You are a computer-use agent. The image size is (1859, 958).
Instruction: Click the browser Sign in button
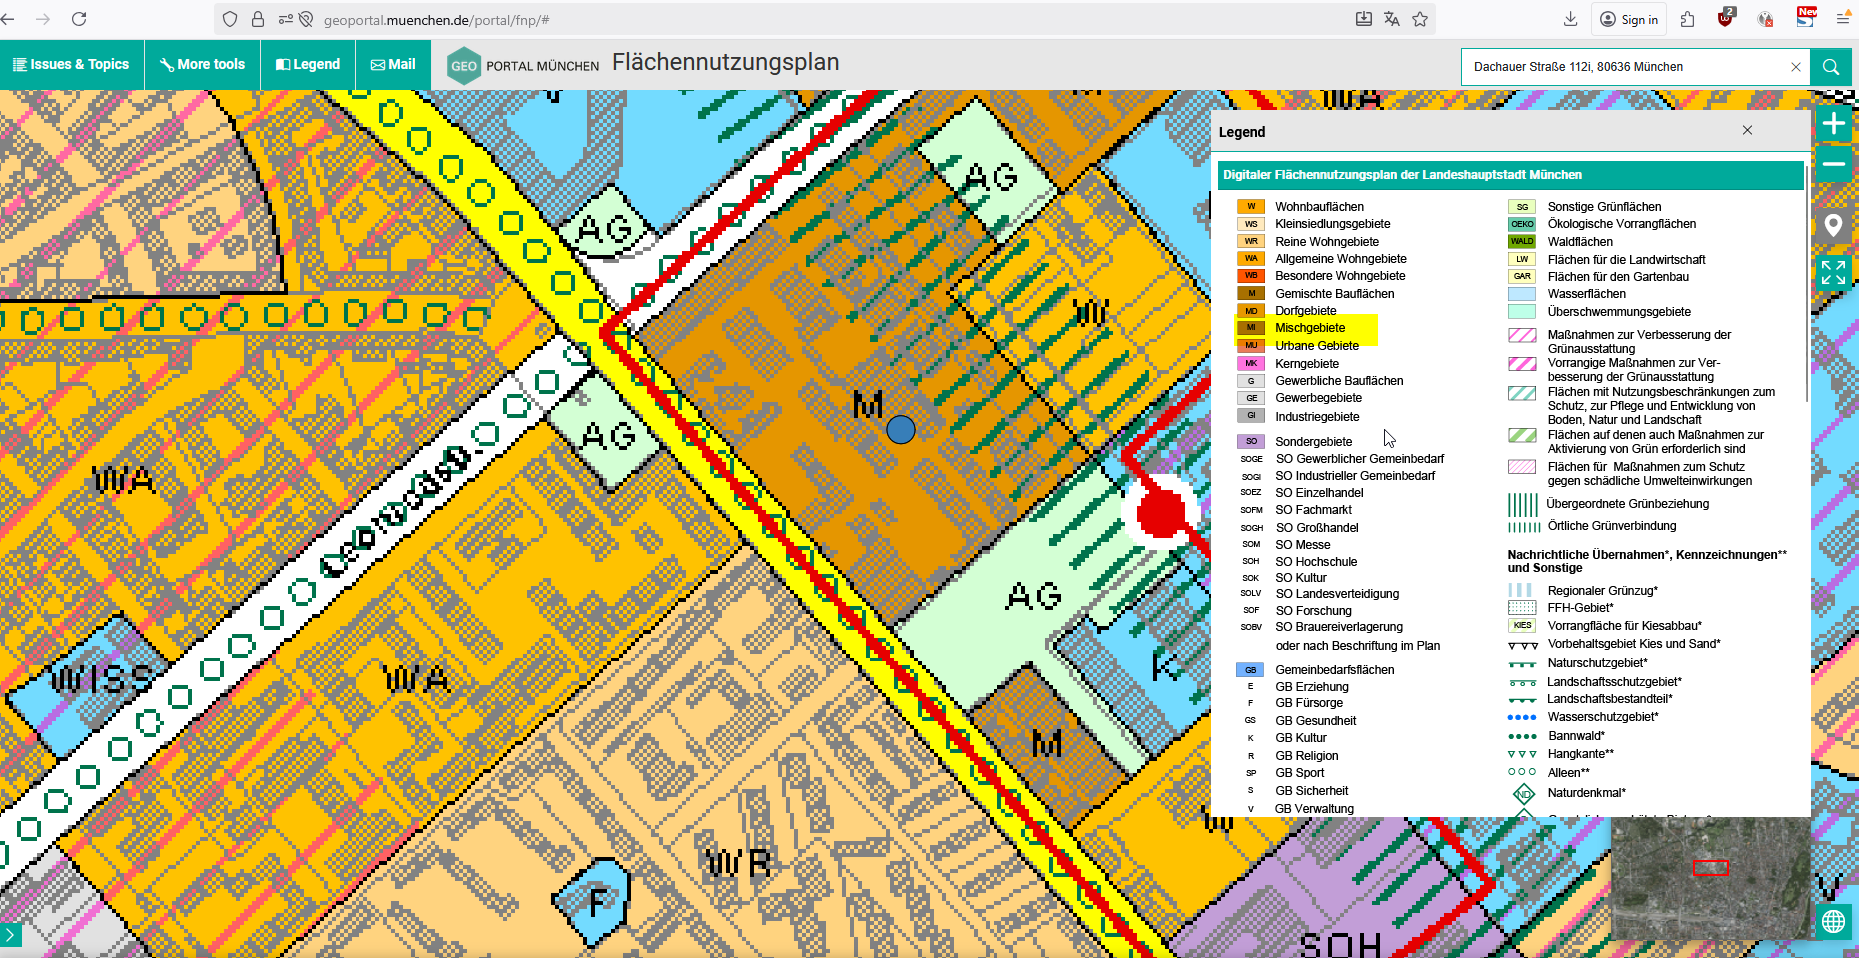1629,19
